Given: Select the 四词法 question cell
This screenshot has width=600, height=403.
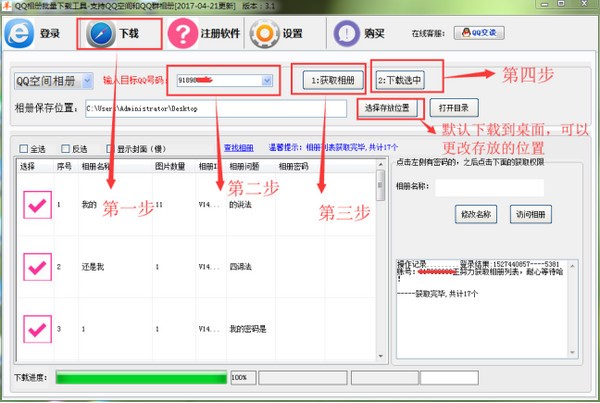Looking at the screenshot, I should (240, 267).
